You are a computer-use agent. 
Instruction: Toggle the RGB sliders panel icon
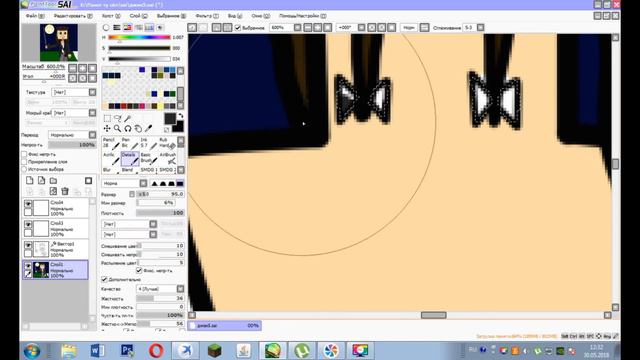117,28
